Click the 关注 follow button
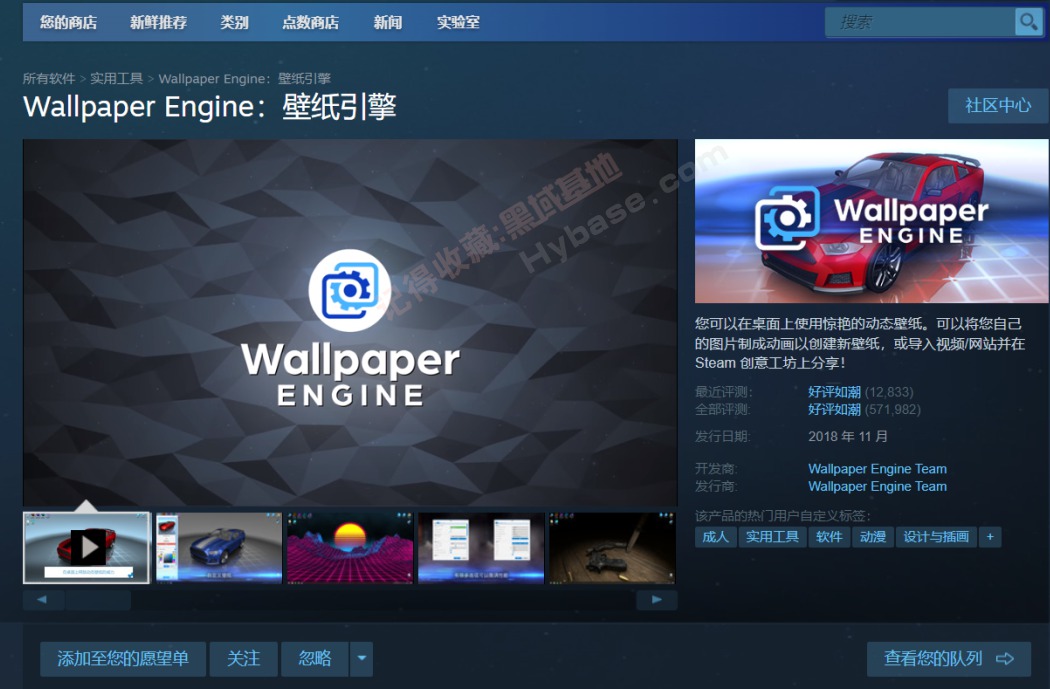This screenshot has width=1050, height=689. point(244,658)
